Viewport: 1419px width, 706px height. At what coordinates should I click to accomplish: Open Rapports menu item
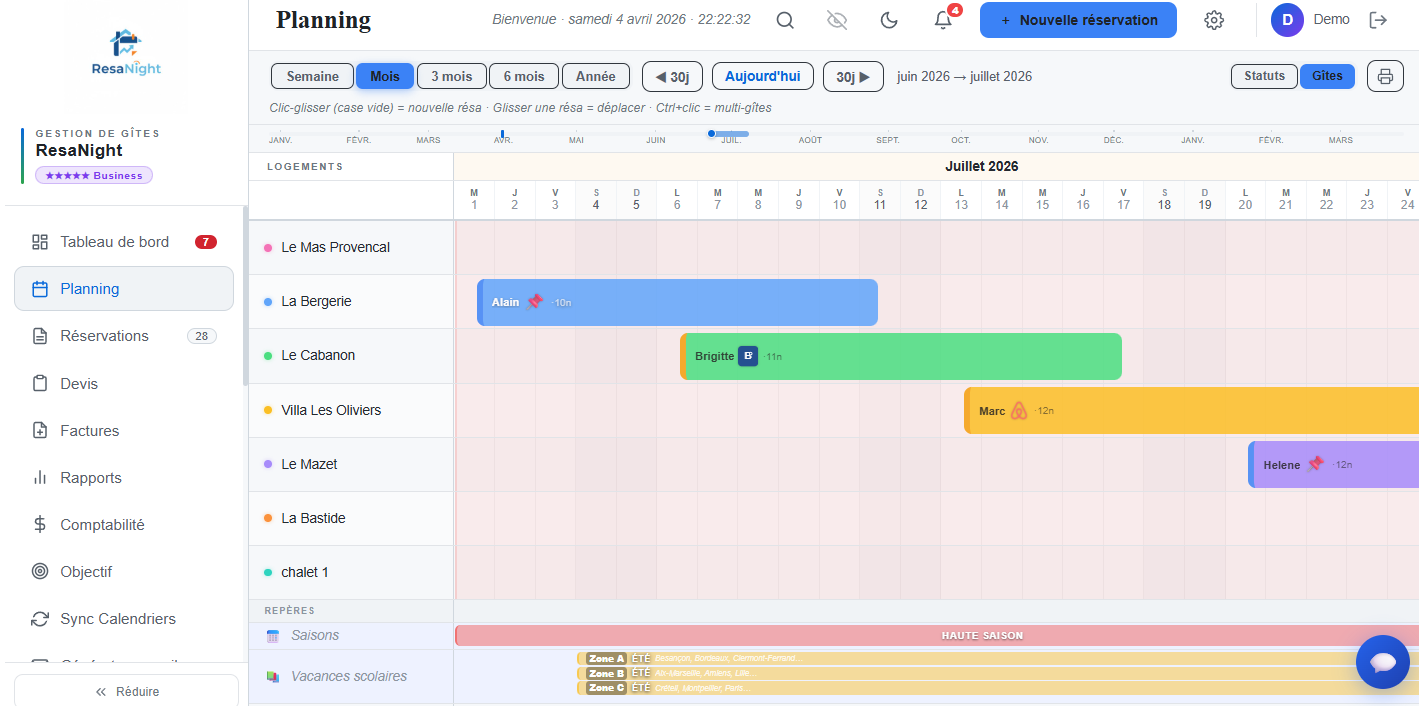click(124, 478)
